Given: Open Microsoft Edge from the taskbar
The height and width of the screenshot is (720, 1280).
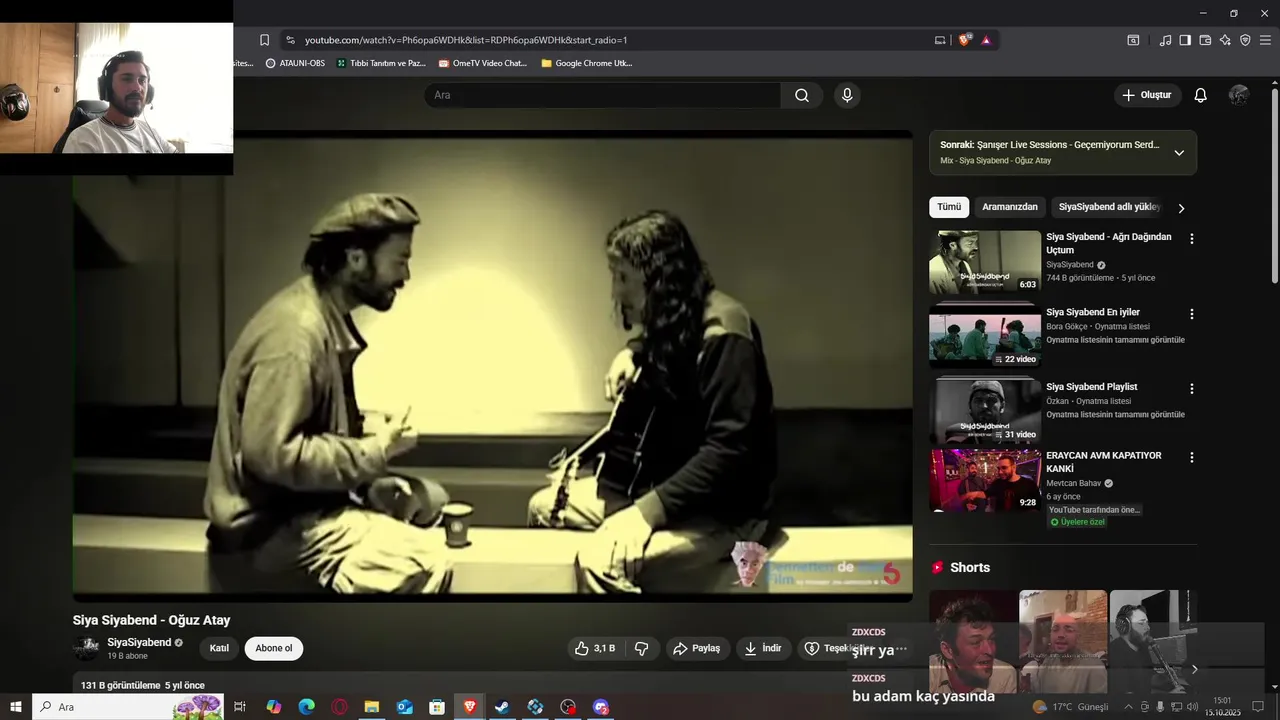Looking at the screenshot, I should point(307,707).
